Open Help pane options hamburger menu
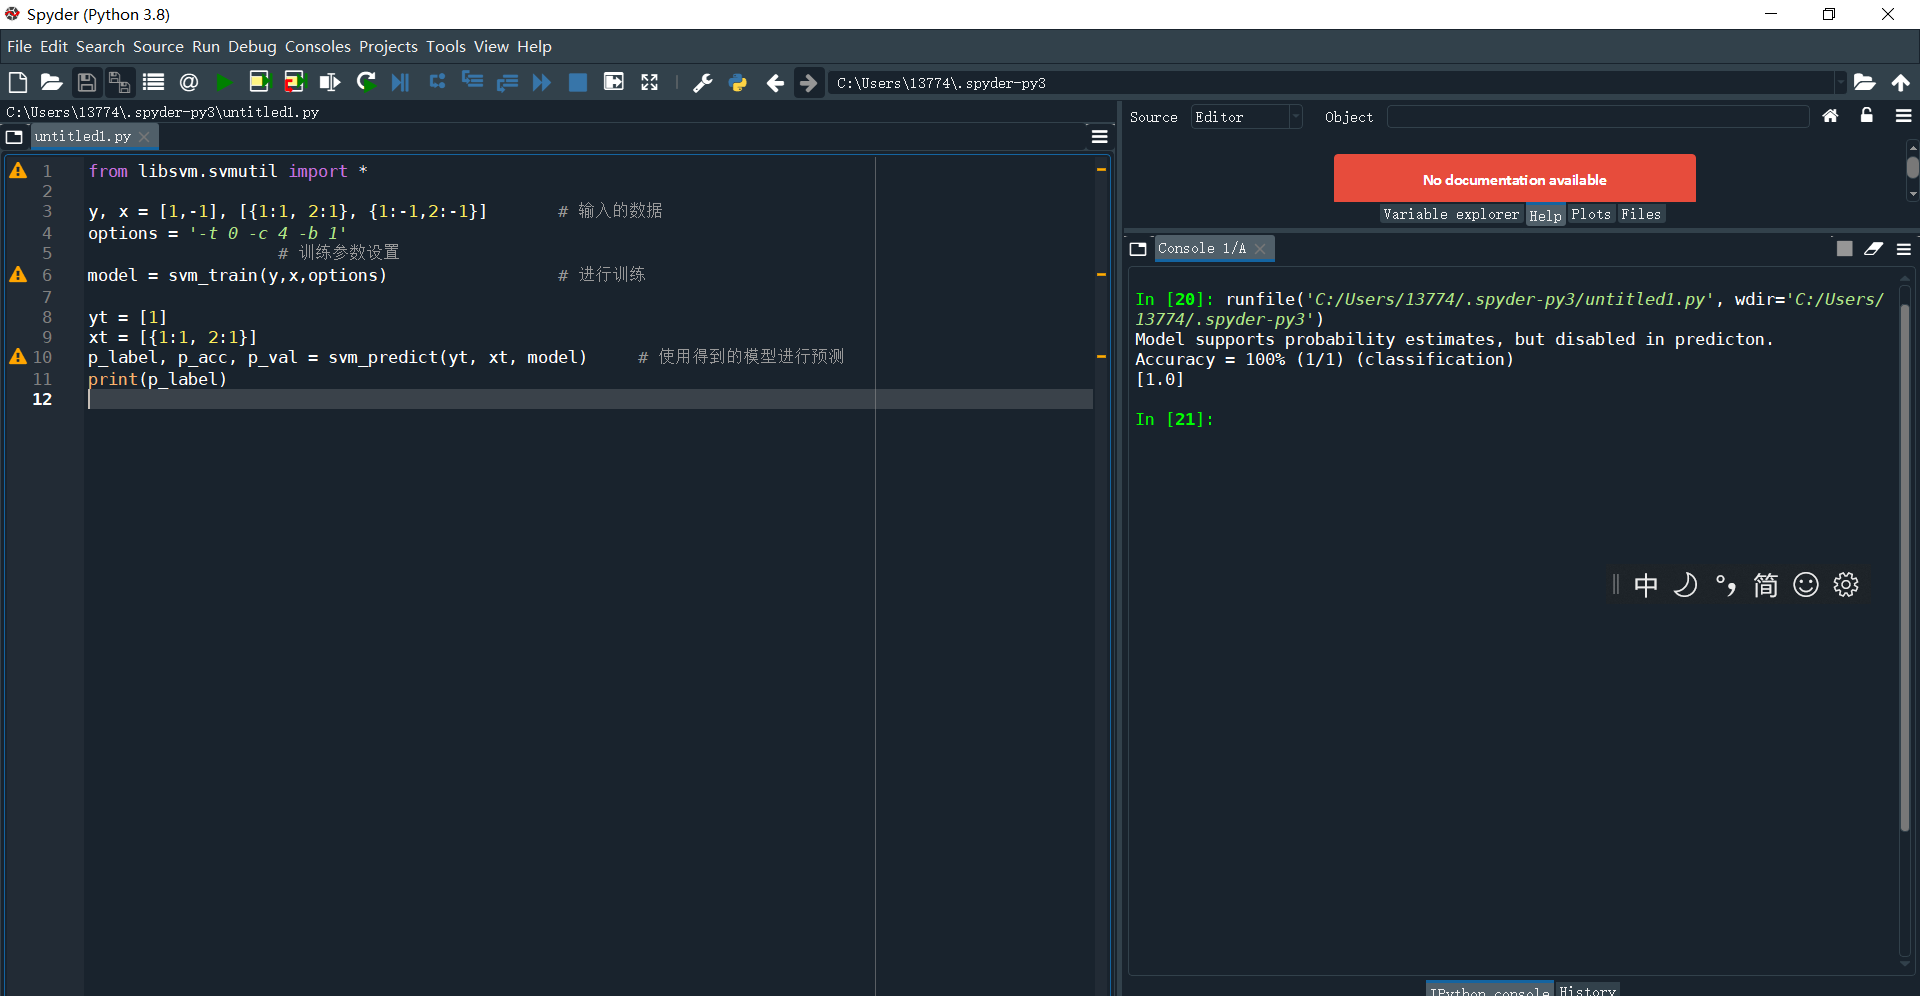The height and width of the screenshot is (996, 1920). coord(1903,116)
